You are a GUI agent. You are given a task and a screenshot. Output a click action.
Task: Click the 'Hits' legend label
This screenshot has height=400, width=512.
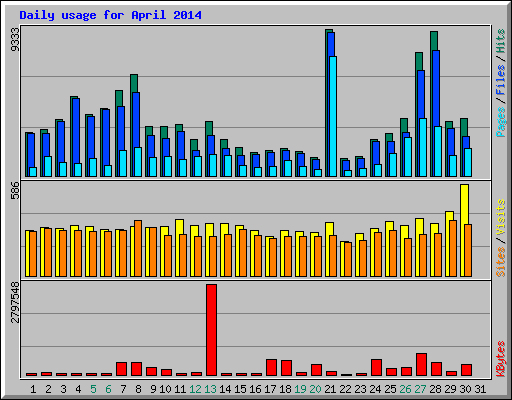[500, 41]
